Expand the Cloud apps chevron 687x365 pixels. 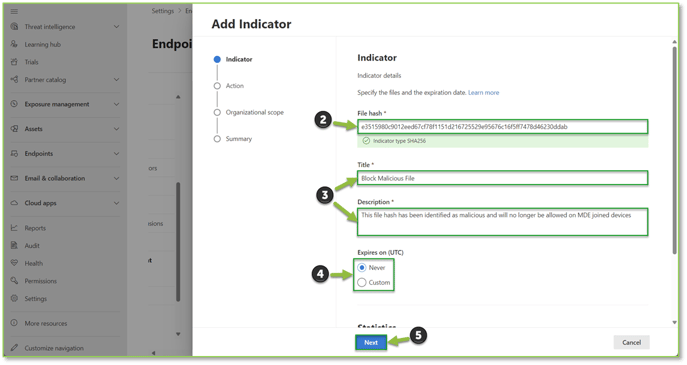(117, 203)
